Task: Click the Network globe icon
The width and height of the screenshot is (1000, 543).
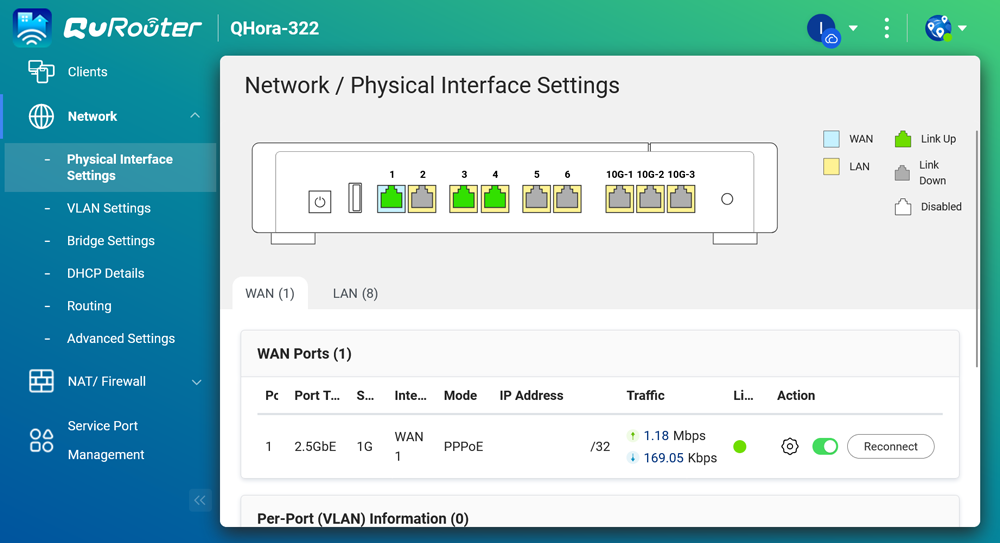Action: click(41, 116)
